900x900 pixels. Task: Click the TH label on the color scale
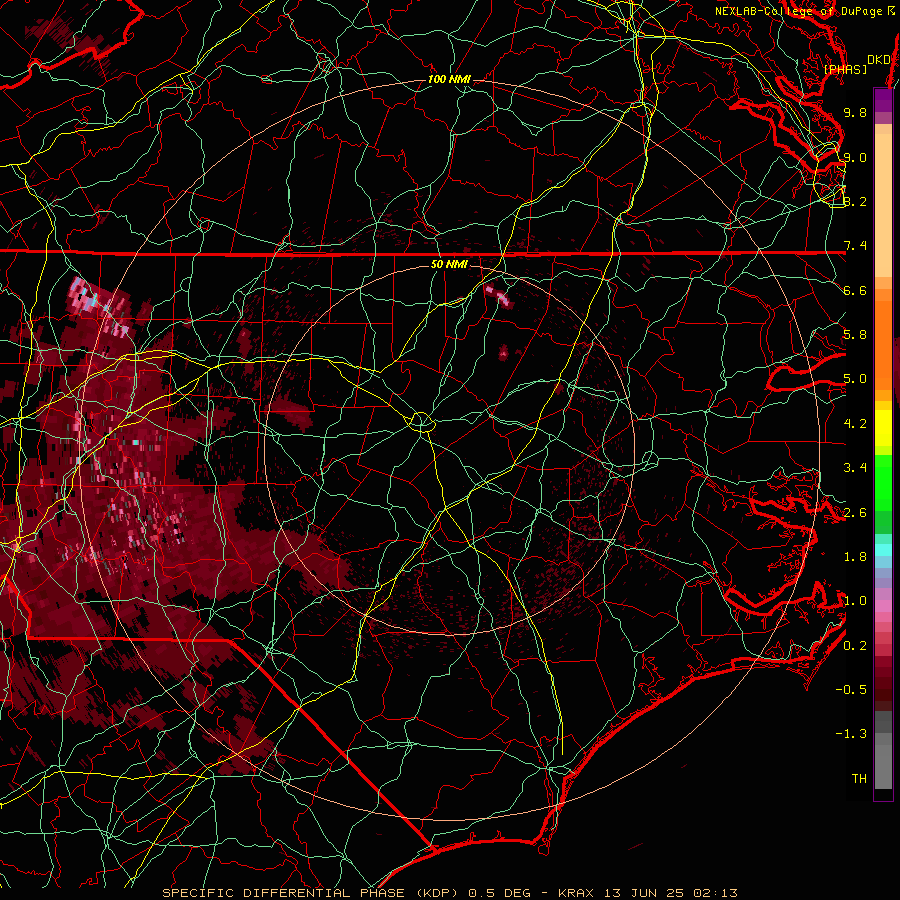(859, 779)
